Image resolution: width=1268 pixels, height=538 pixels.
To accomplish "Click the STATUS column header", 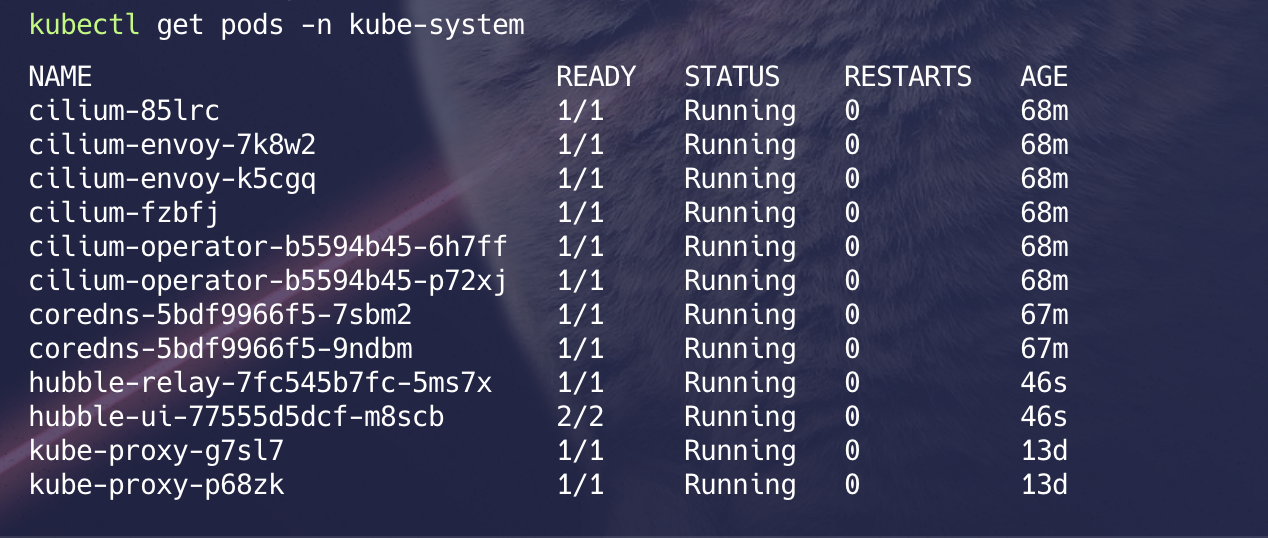I will pyautogui.click(x=732, y=77).
